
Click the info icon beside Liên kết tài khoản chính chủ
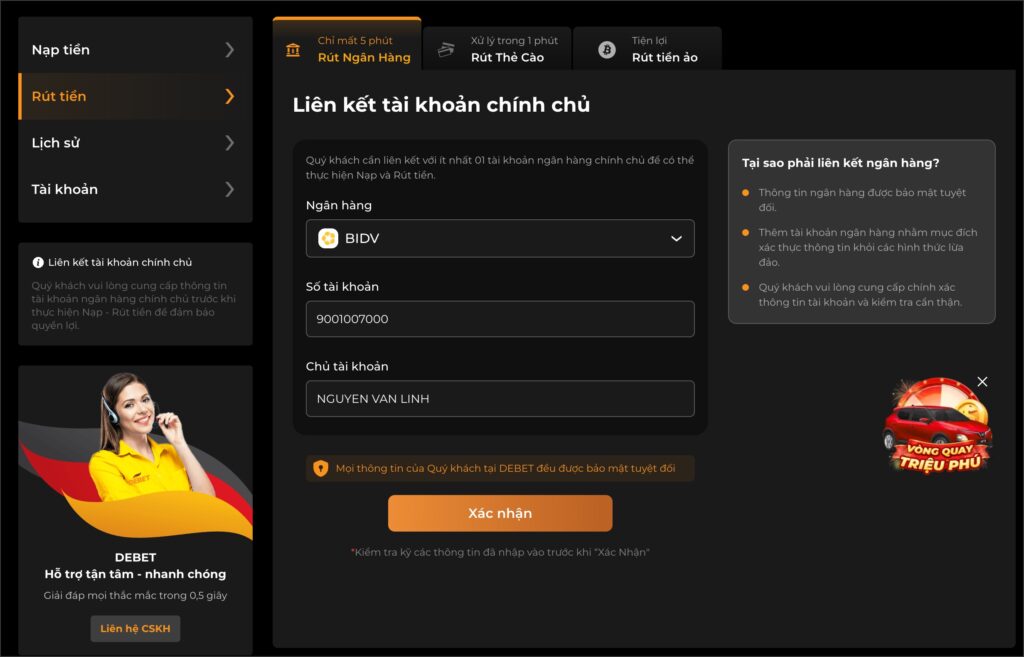click(x=38, y=263)
